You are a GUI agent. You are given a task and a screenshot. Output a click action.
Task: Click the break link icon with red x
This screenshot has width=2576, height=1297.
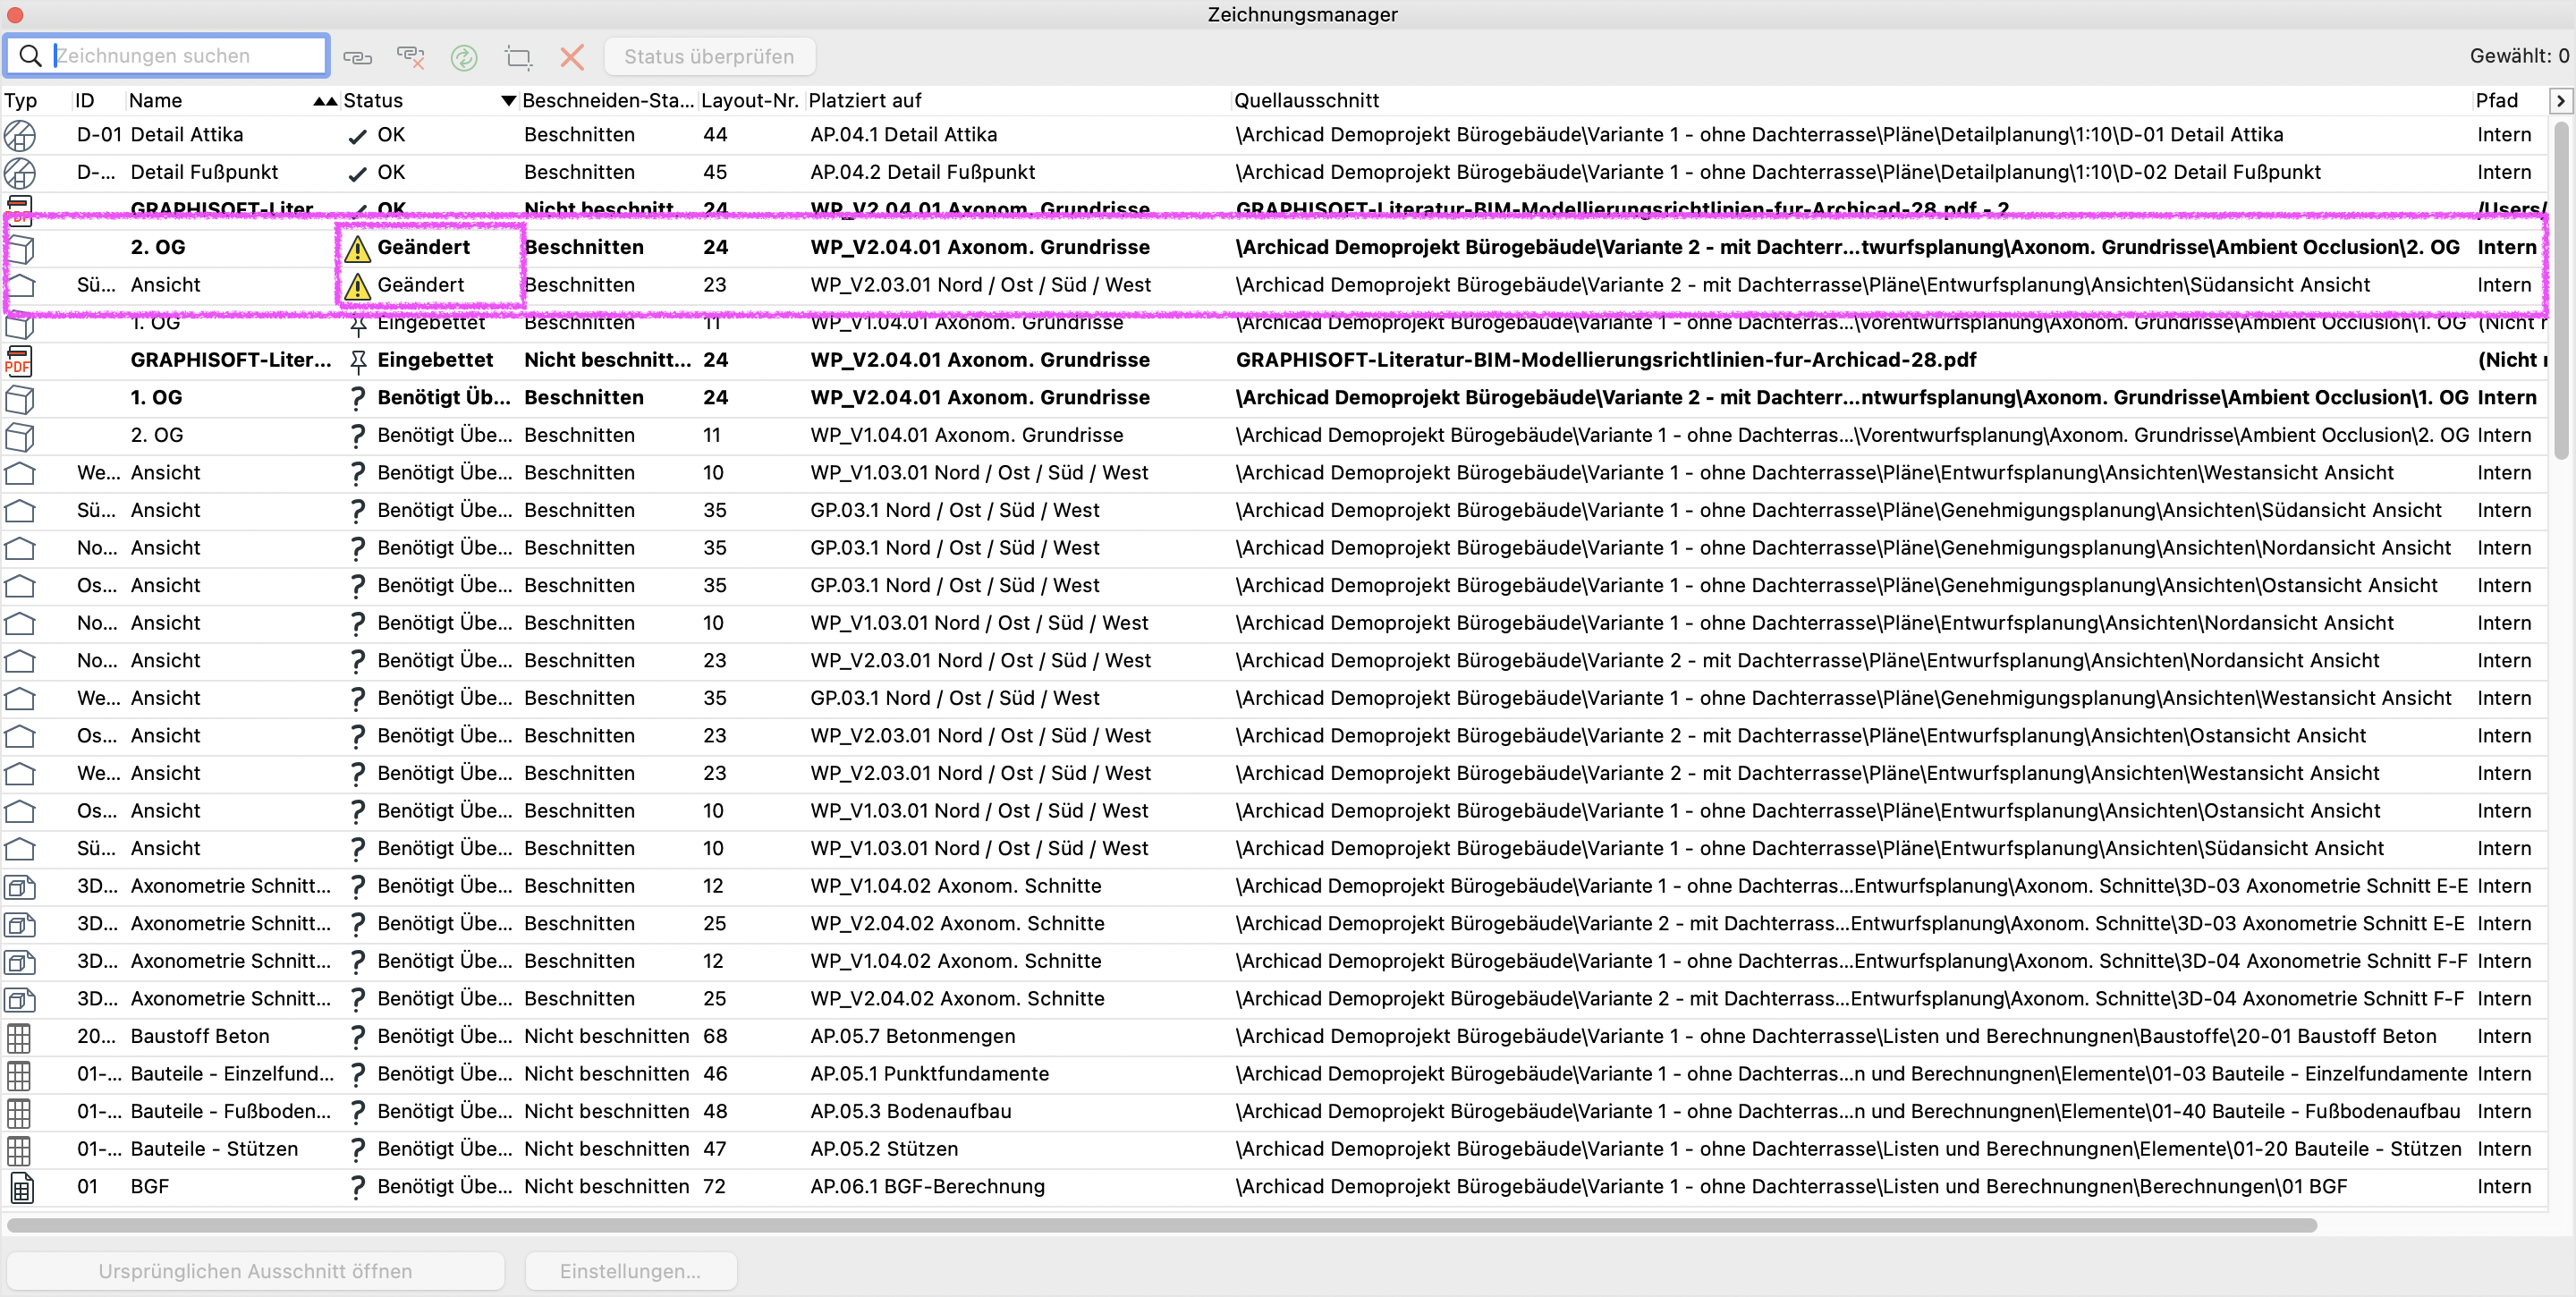(410, 57)
